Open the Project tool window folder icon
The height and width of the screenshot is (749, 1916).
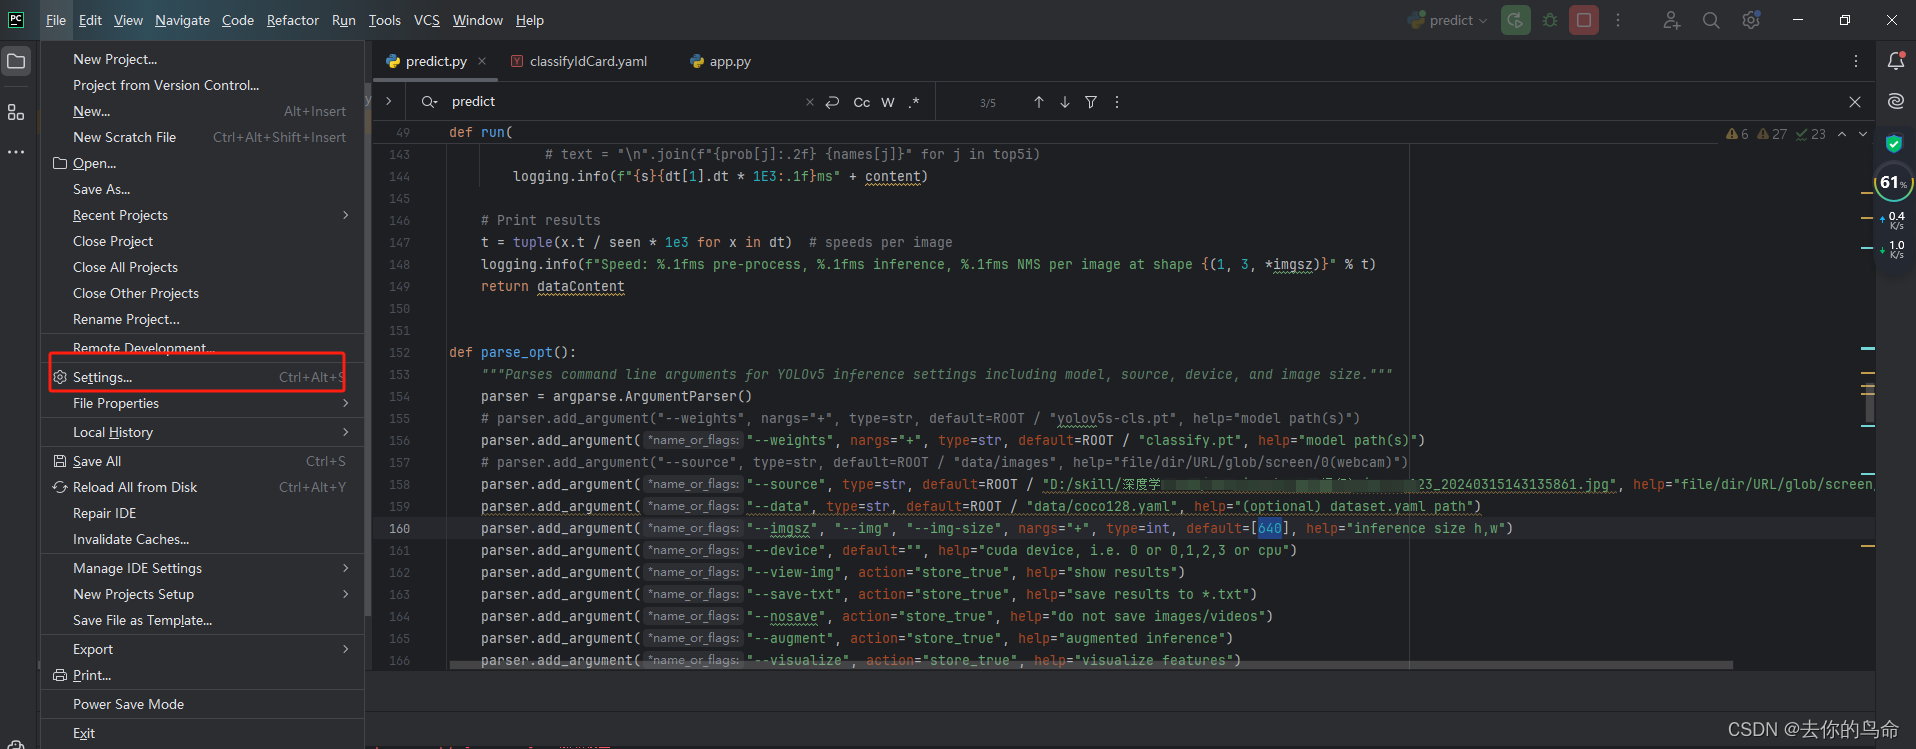[x=16, y=62]
